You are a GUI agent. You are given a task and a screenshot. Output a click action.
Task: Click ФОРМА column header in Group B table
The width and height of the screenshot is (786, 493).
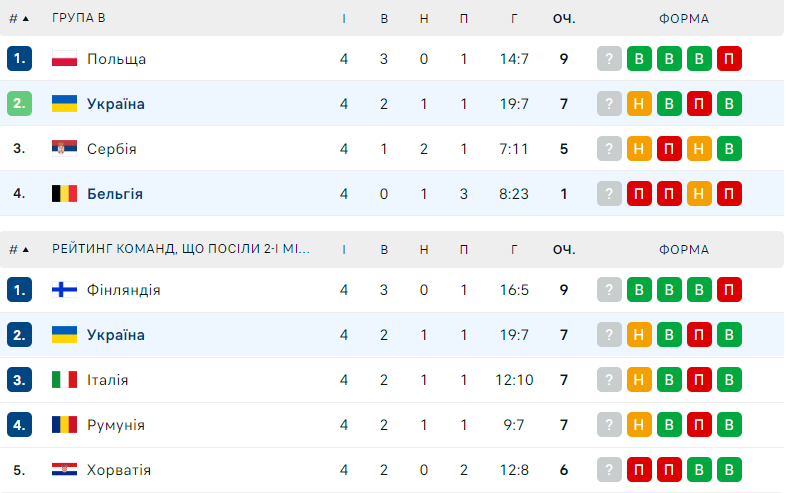pos(684,19)
